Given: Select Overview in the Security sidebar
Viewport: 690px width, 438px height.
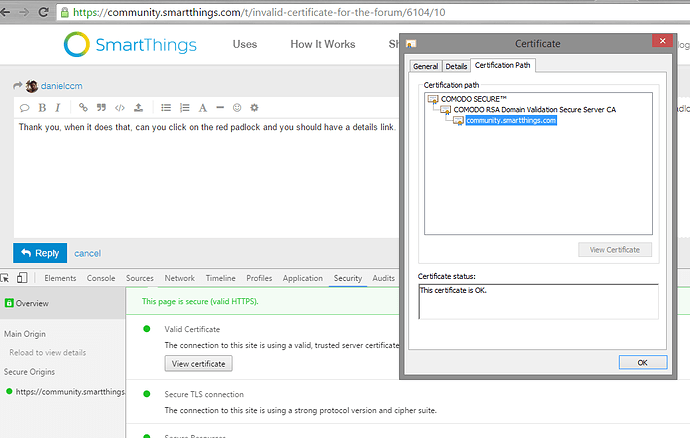Looking at the screenshot, I should pyautogui.click(x=62, y=303).
